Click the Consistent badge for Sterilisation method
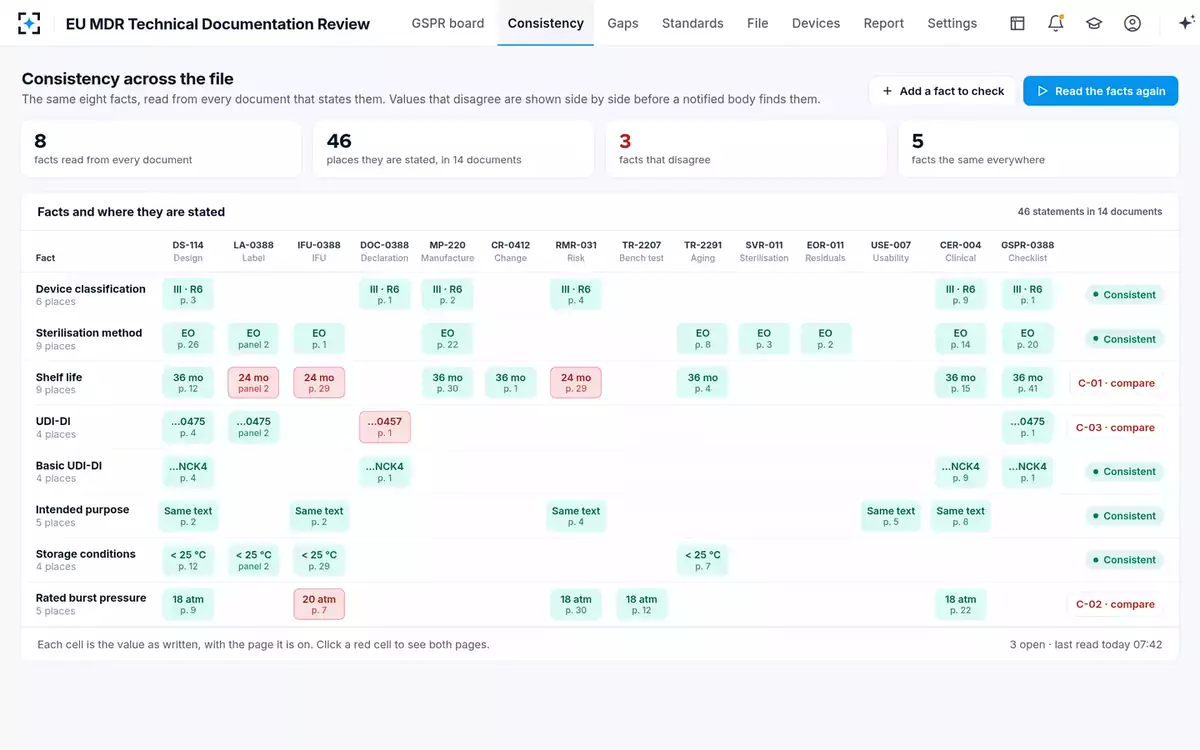The image size is (1200, 750). click(x=1124, y=339)
